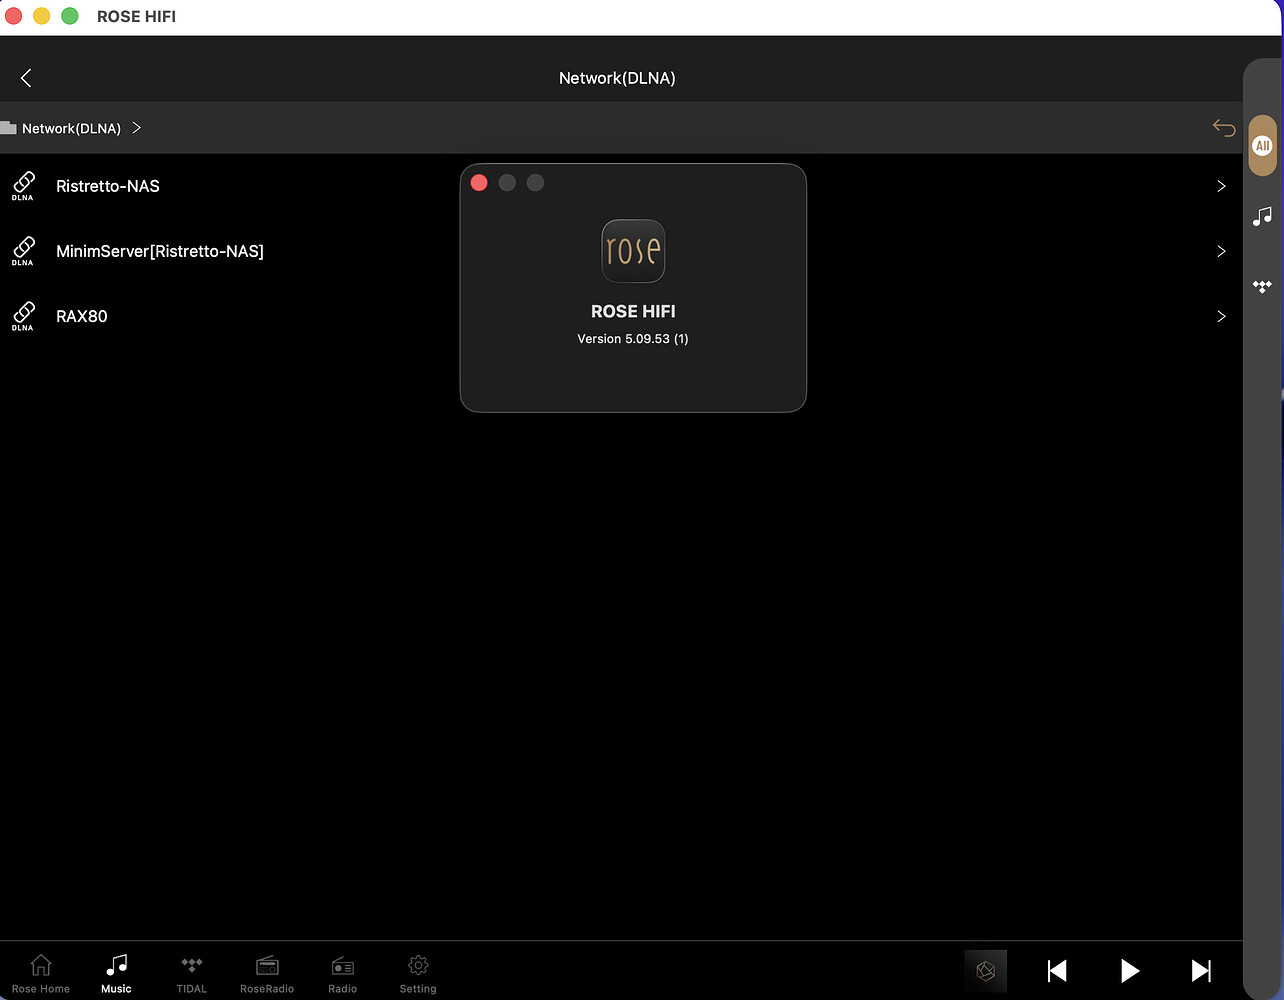Select the music note filter in sidebar
1284x1000 pixels.
point(1262,216)
